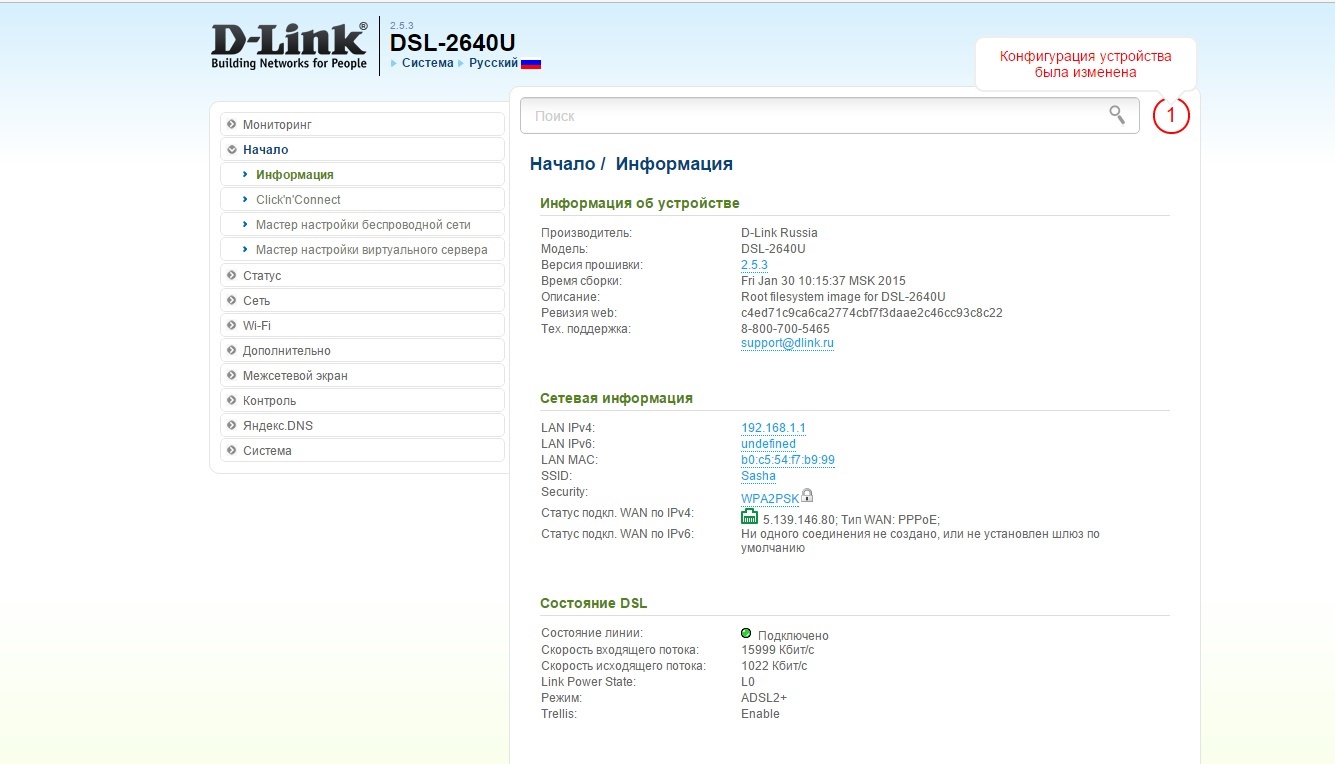Click the ADSL2+ mode value
Screen dimensions: 1335x764
(x=763, y=698)
